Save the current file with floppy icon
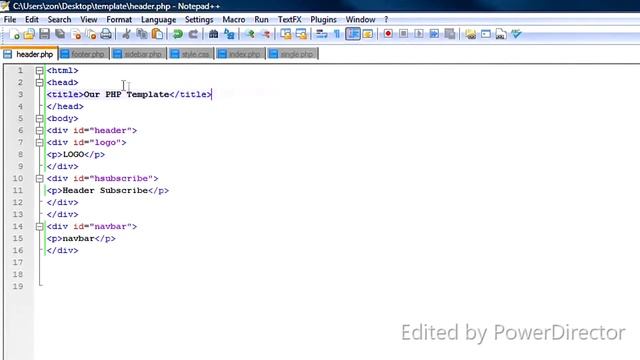Viewport: 640px width, 360px height. coord(44,34)
